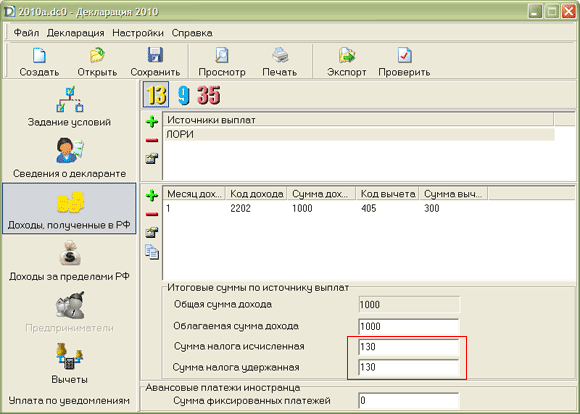Screen dimensions: 580x414
Task: Select the ЛОРИ payment source row
Action: (359, 134)
